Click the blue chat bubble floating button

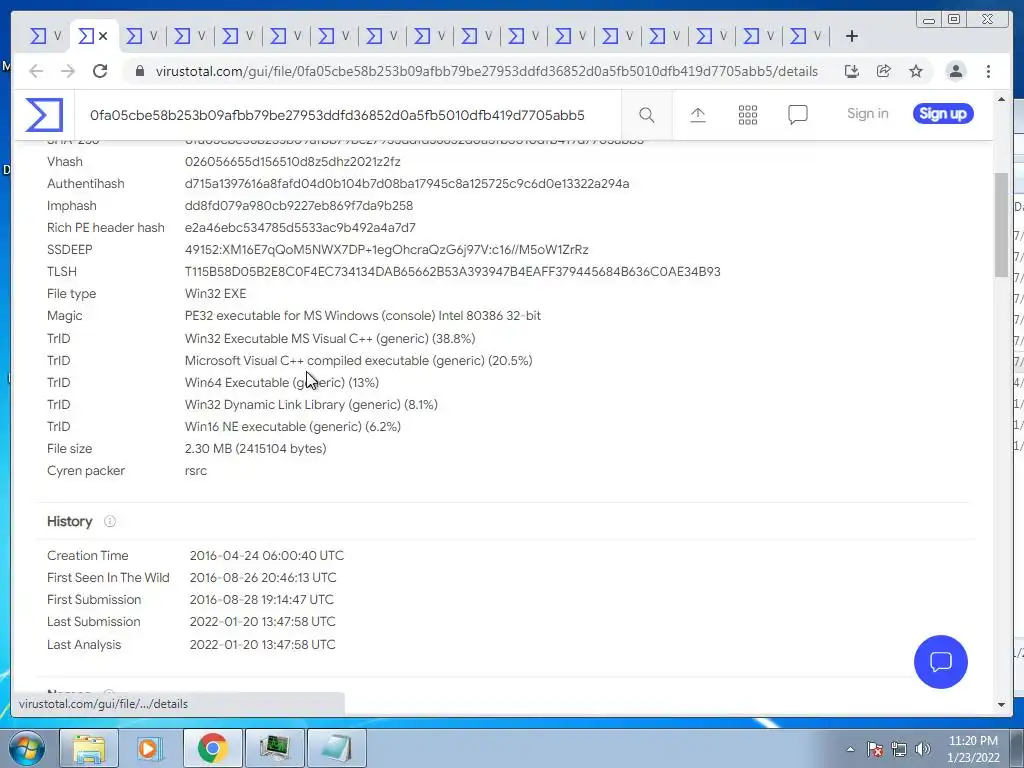[x=940, y=662]
